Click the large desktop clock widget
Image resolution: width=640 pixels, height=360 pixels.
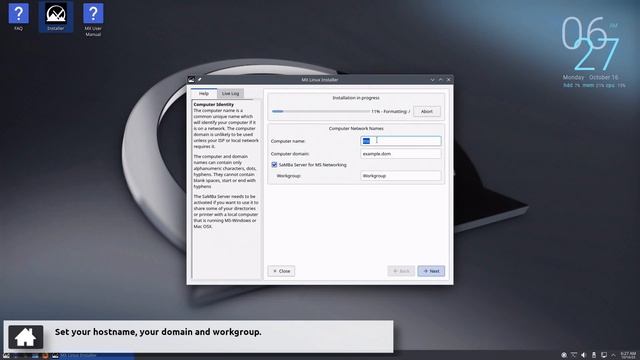pos(591,43)
